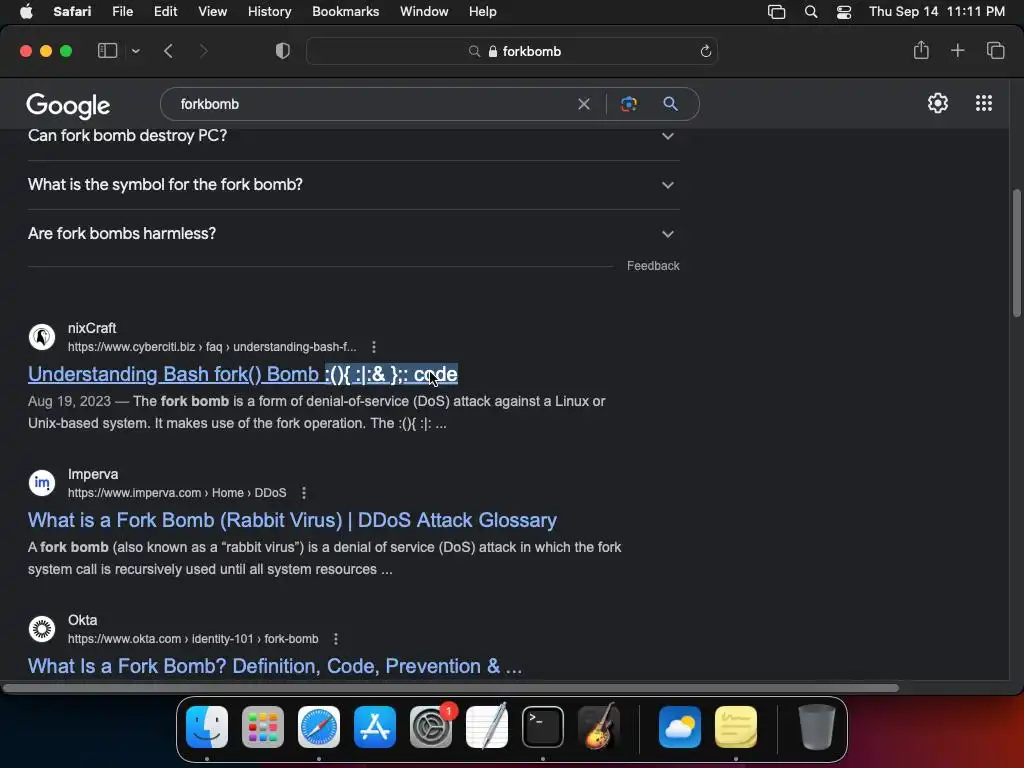1024x768 pixels.
Task: Open Spotlight search in menu bar
Action: (x=810, y=12)
